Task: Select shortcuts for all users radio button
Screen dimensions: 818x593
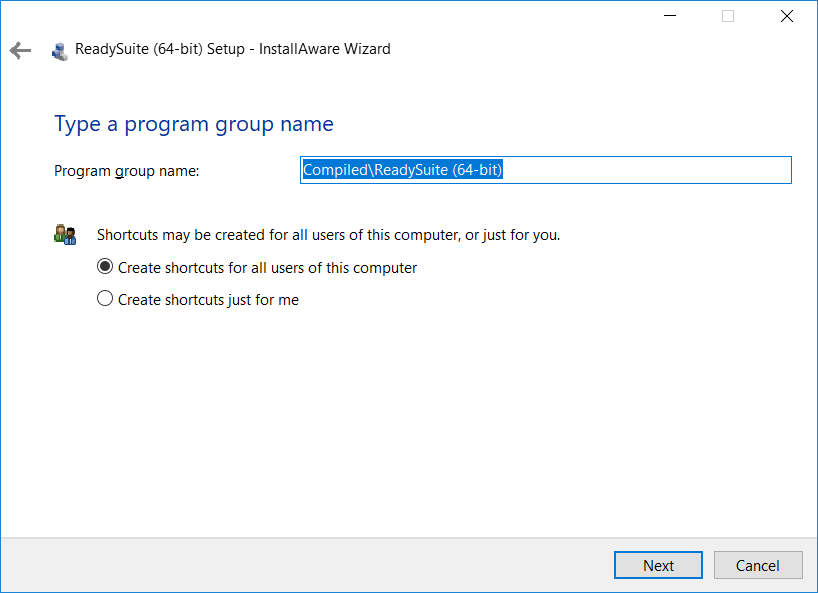Action: click(x=105, y=267)
